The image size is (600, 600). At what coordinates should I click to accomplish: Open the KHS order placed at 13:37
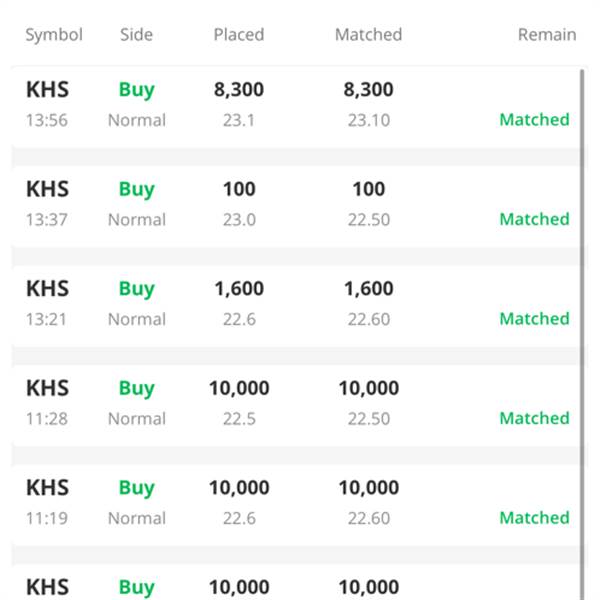click(295, 206)
